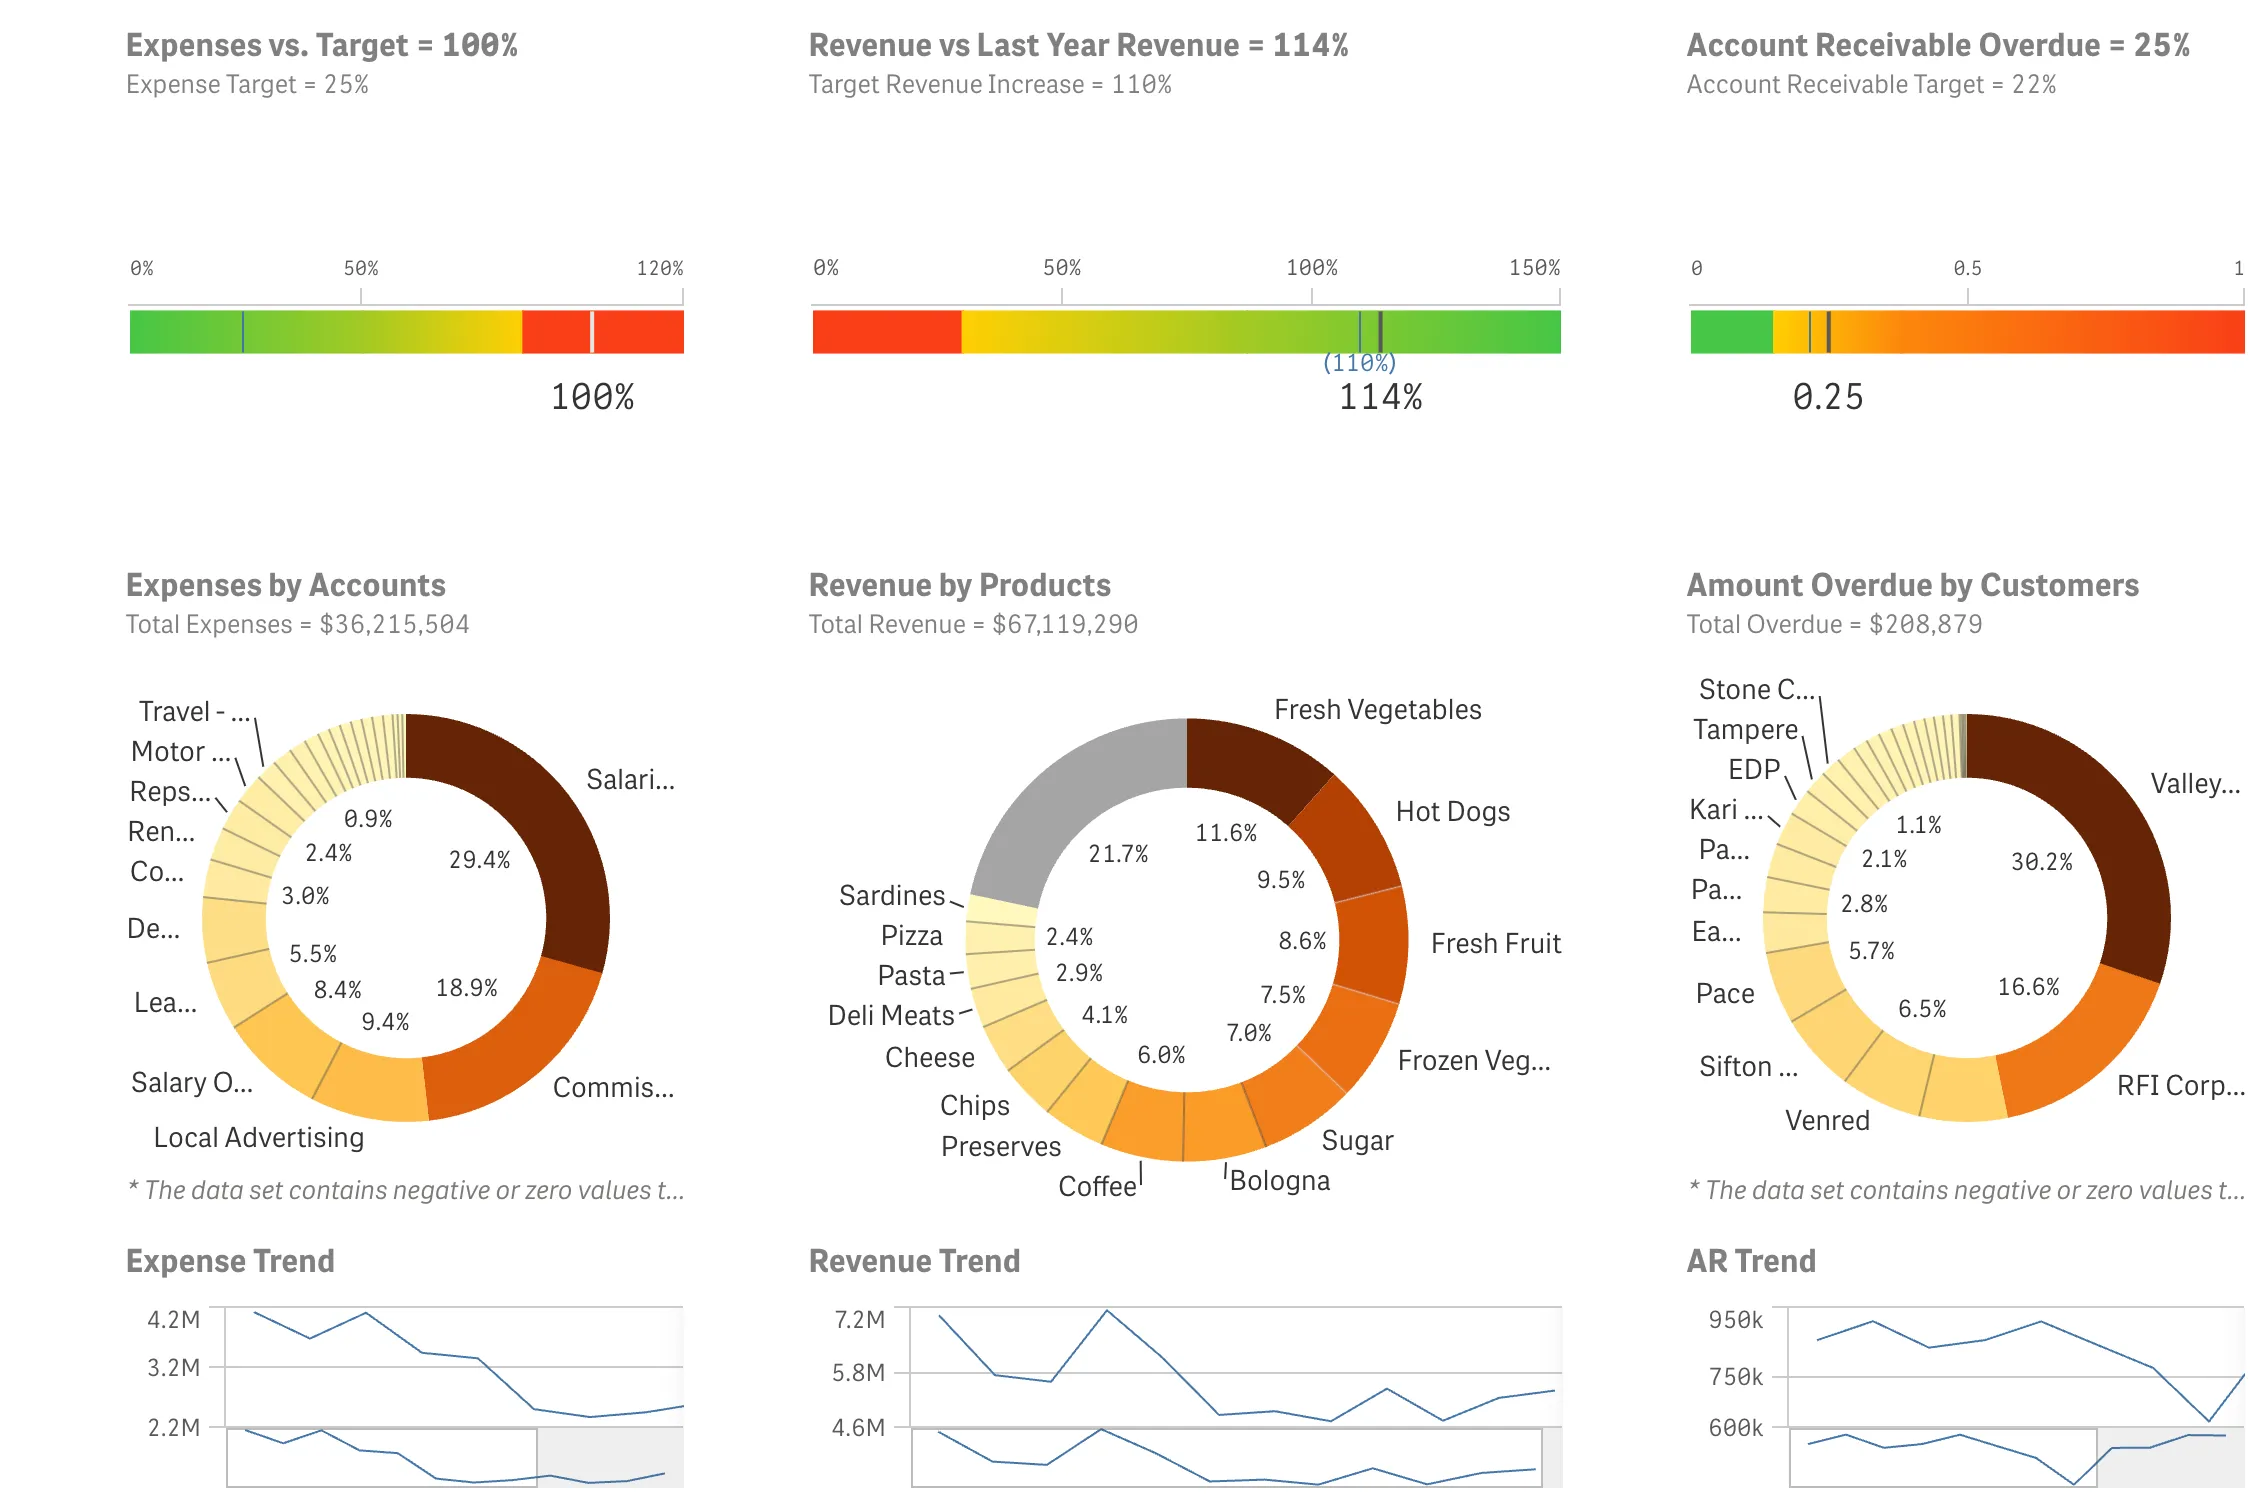Click the Venred label
Screen dimensions: 2264x1504
click(1827, 1121)
